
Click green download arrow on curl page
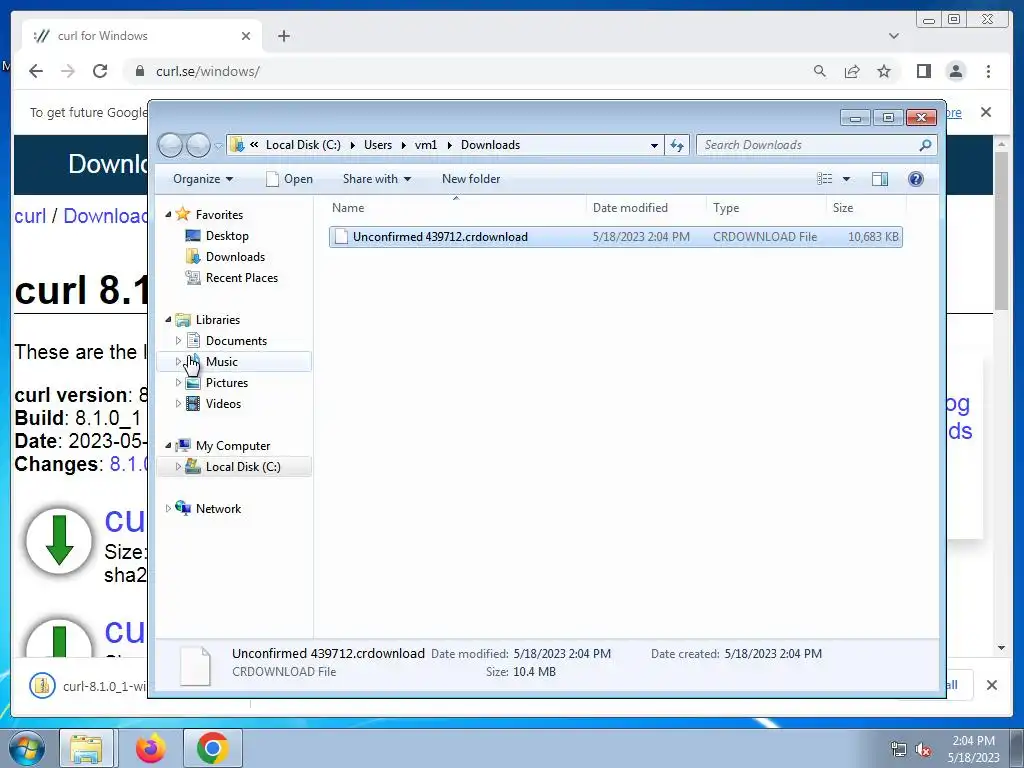pos(59,540)
